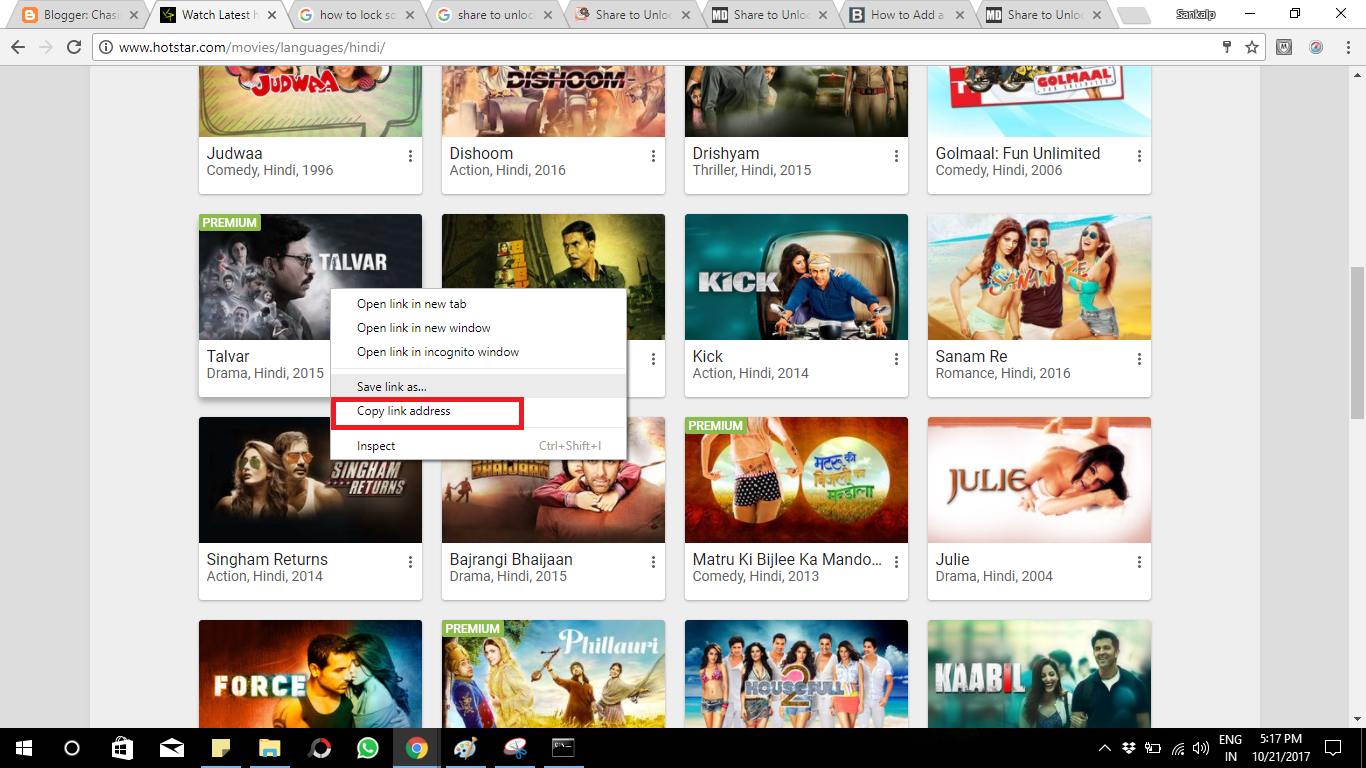
Task: Open the Singham Returns poster
Action: 310,480
